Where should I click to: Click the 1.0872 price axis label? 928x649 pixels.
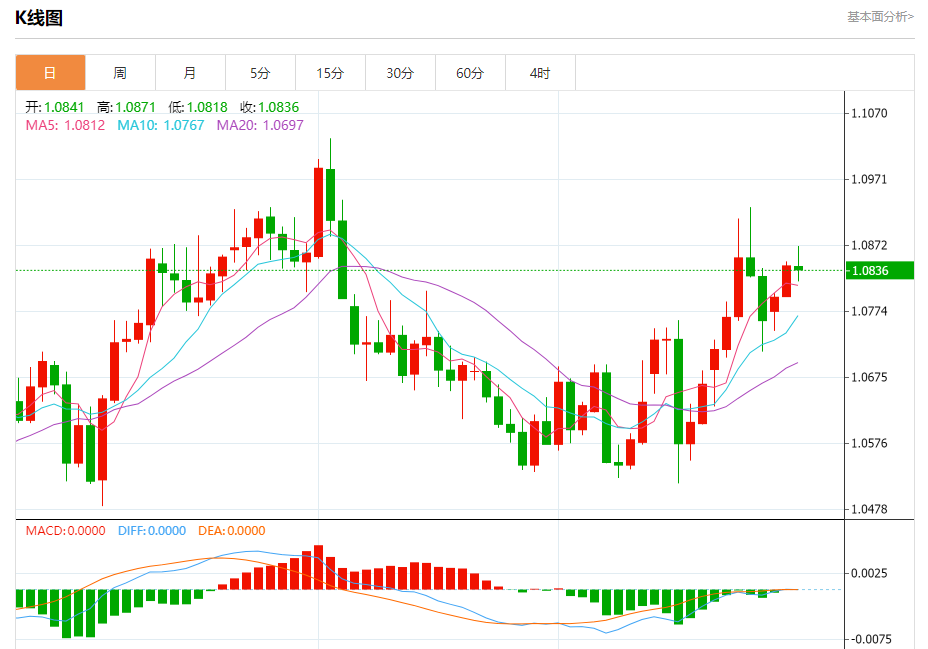869,245
